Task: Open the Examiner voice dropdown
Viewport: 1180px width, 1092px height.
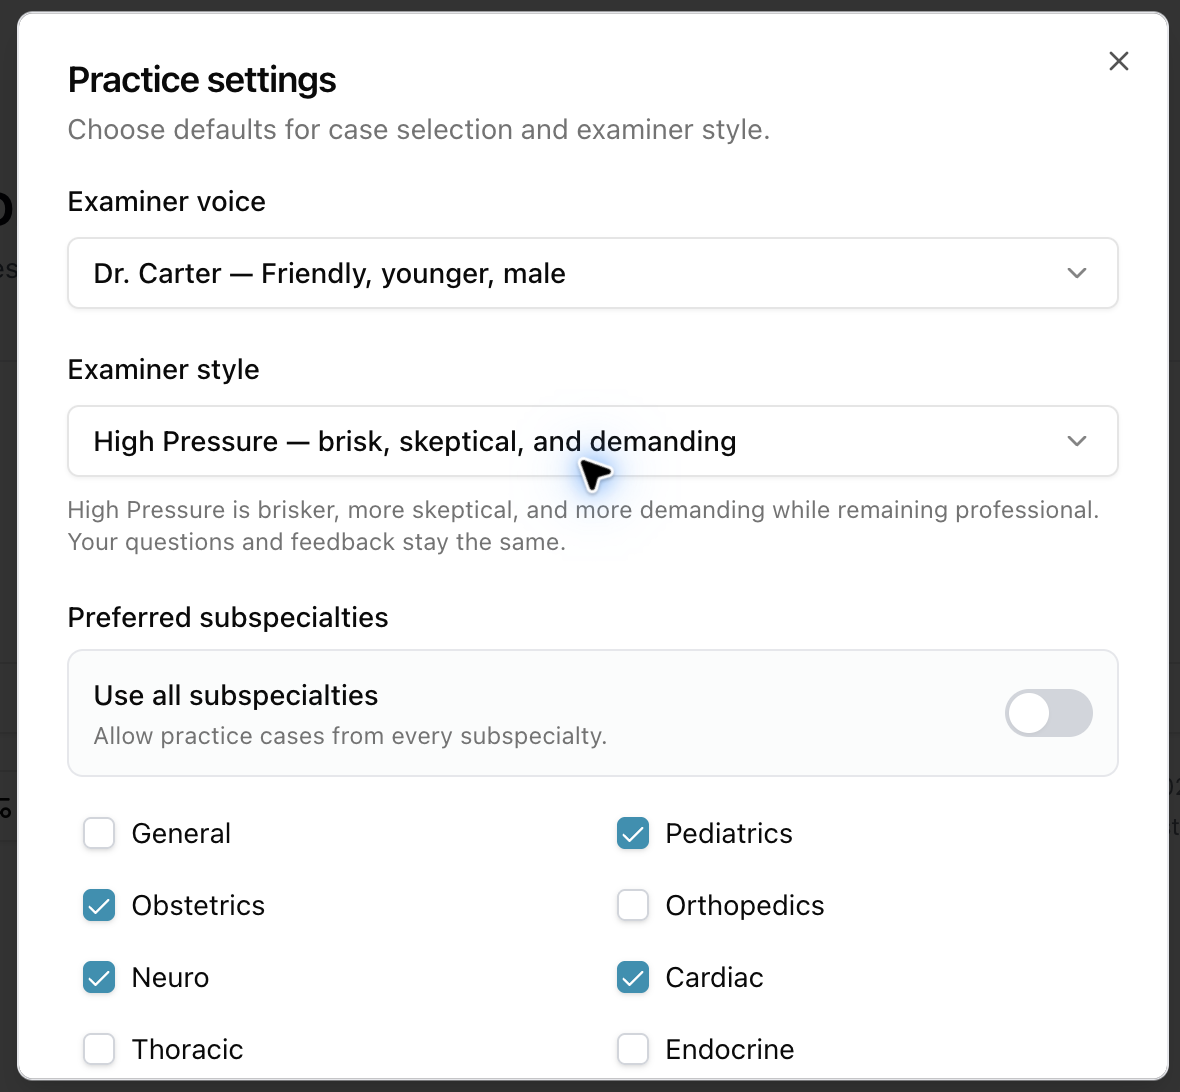Action: pos(592,273)
